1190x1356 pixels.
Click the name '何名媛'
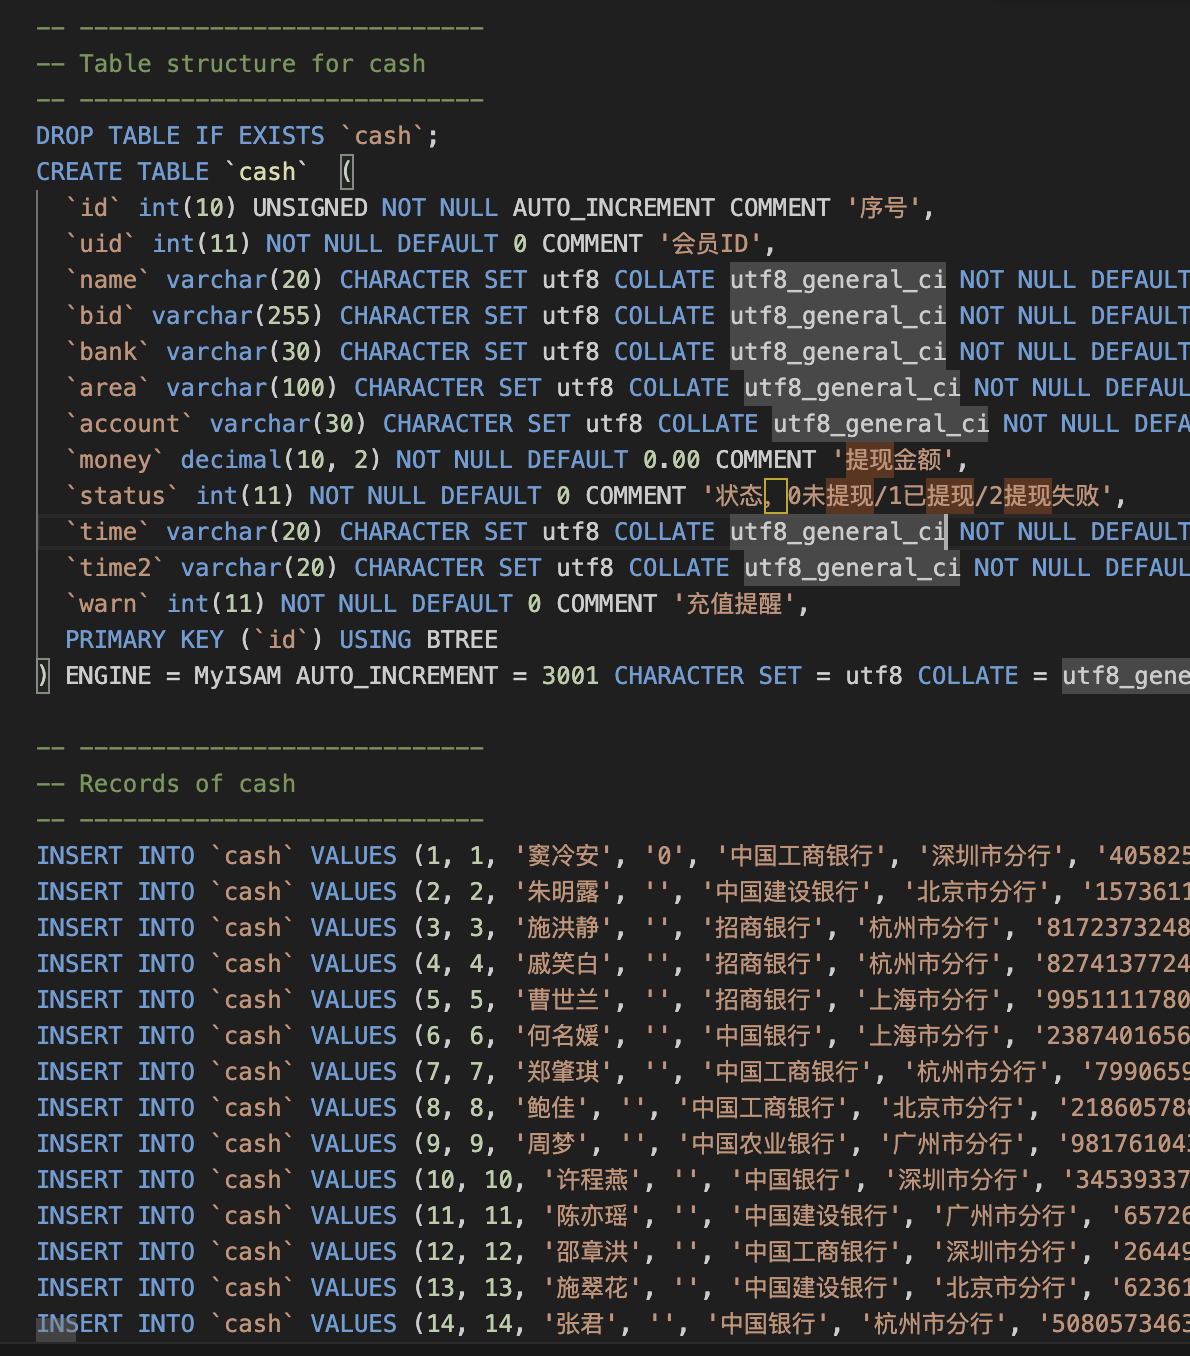(x=563, y=1036)
